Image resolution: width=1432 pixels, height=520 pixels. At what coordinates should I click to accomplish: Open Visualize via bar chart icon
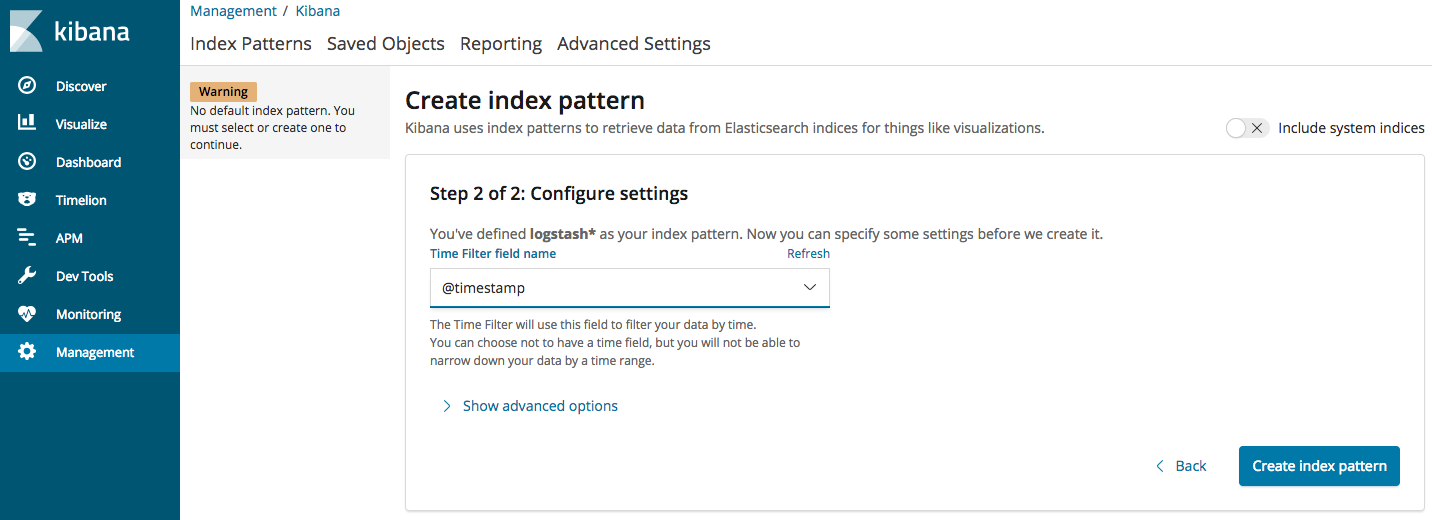(x=27, y=123)
